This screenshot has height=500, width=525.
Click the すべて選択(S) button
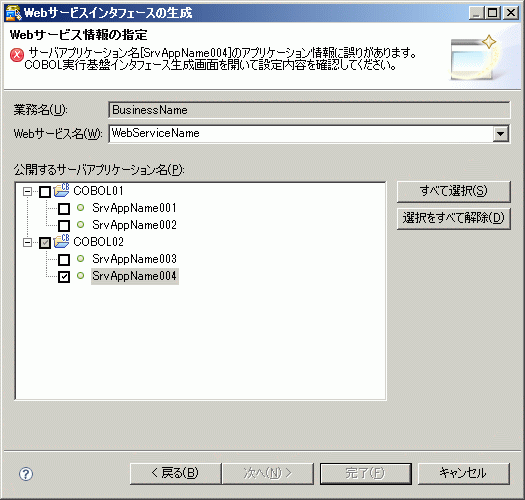click(454, 192)
